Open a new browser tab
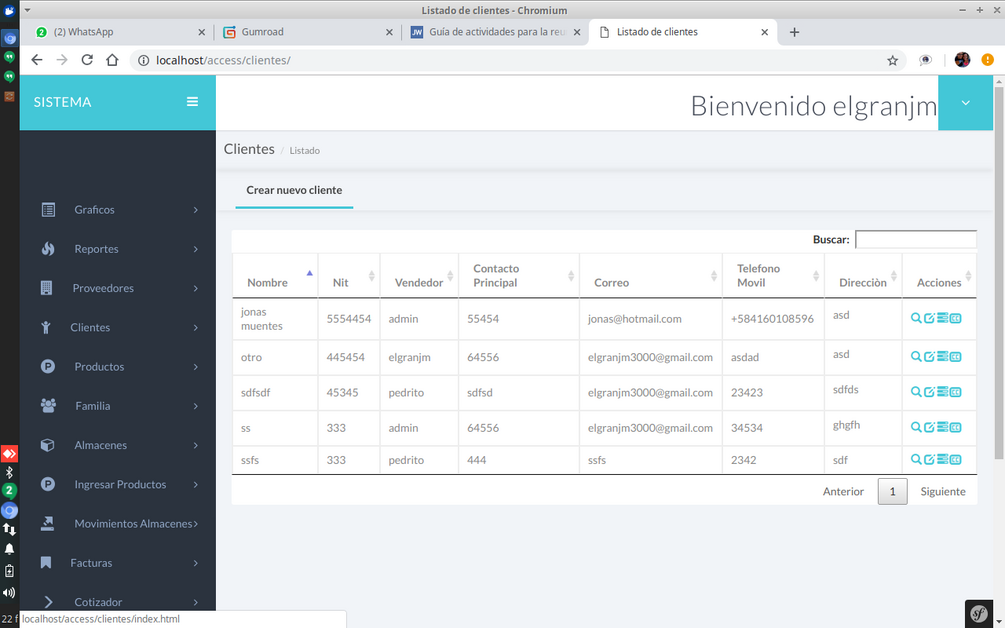Viewport: 1005px width, 628px height. click(794, 32)
